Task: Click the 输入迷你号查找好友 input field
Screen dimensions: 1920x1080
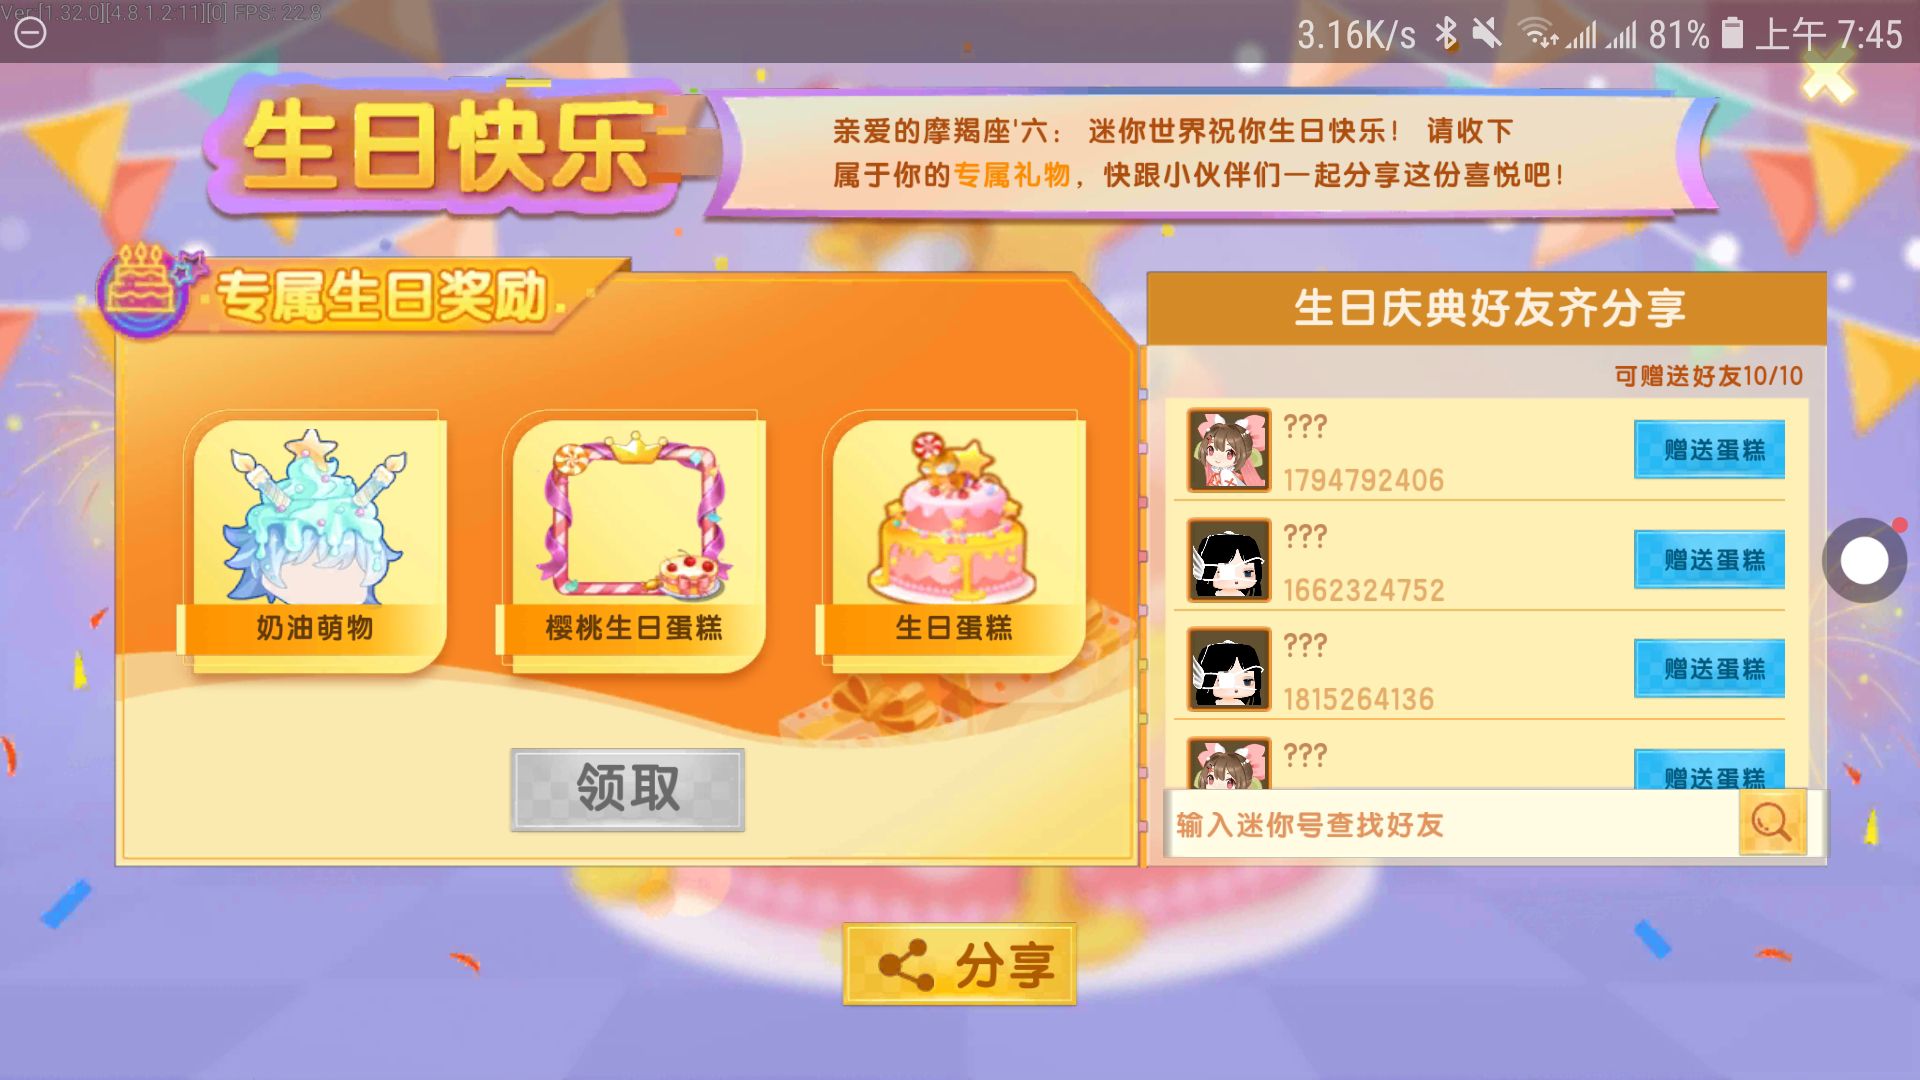Action: pyautogui.click(x=1454, y=824)
